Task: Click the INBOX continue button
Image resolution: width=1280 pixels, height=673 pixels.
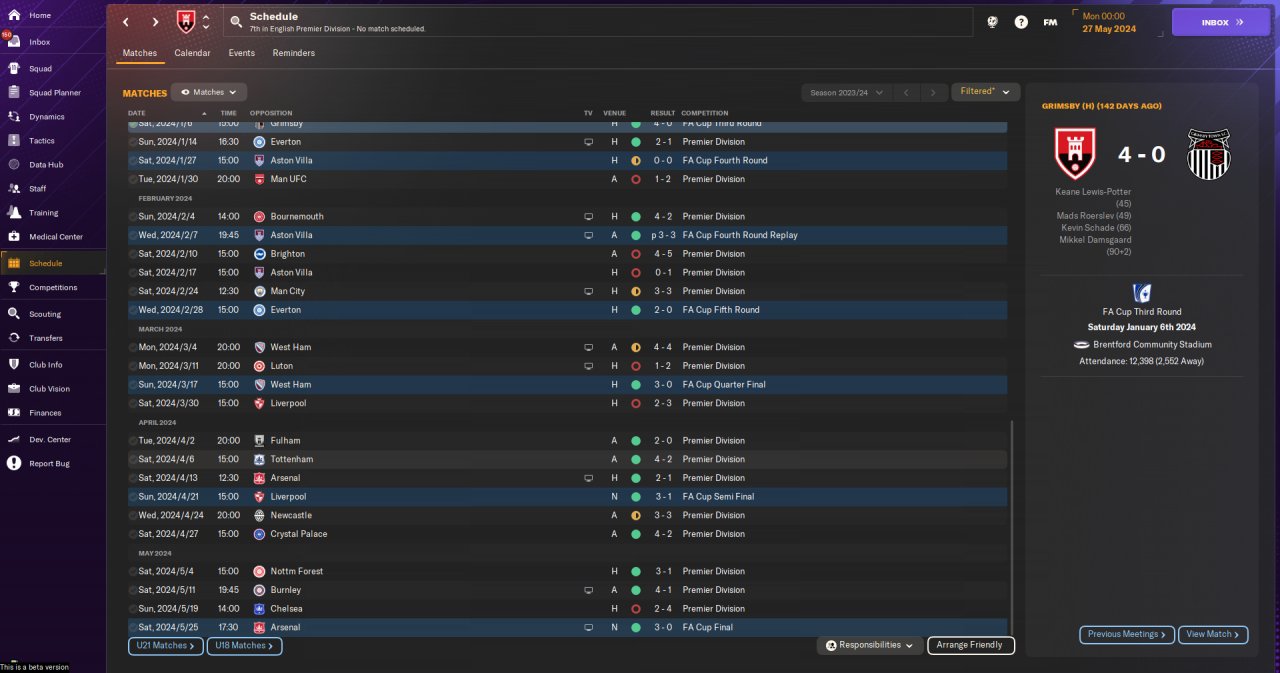Action: pyautogui.click(x=1221, y=22)
